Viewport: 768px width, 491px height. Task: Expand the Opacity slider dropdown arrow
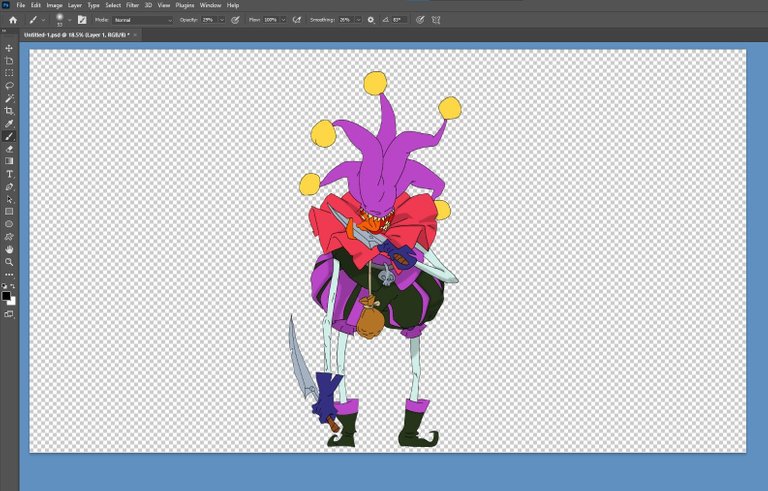coord(221,20)
